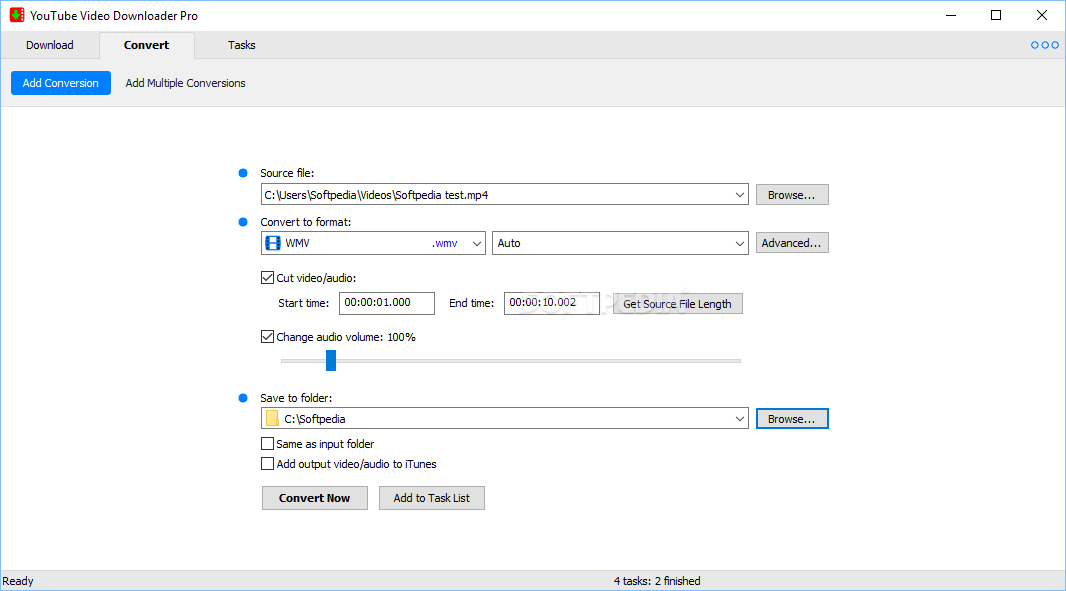Viewport: 1066px width, 591px height.
Task: Click the audio volume slider handle
Action: tap(331, 360)
